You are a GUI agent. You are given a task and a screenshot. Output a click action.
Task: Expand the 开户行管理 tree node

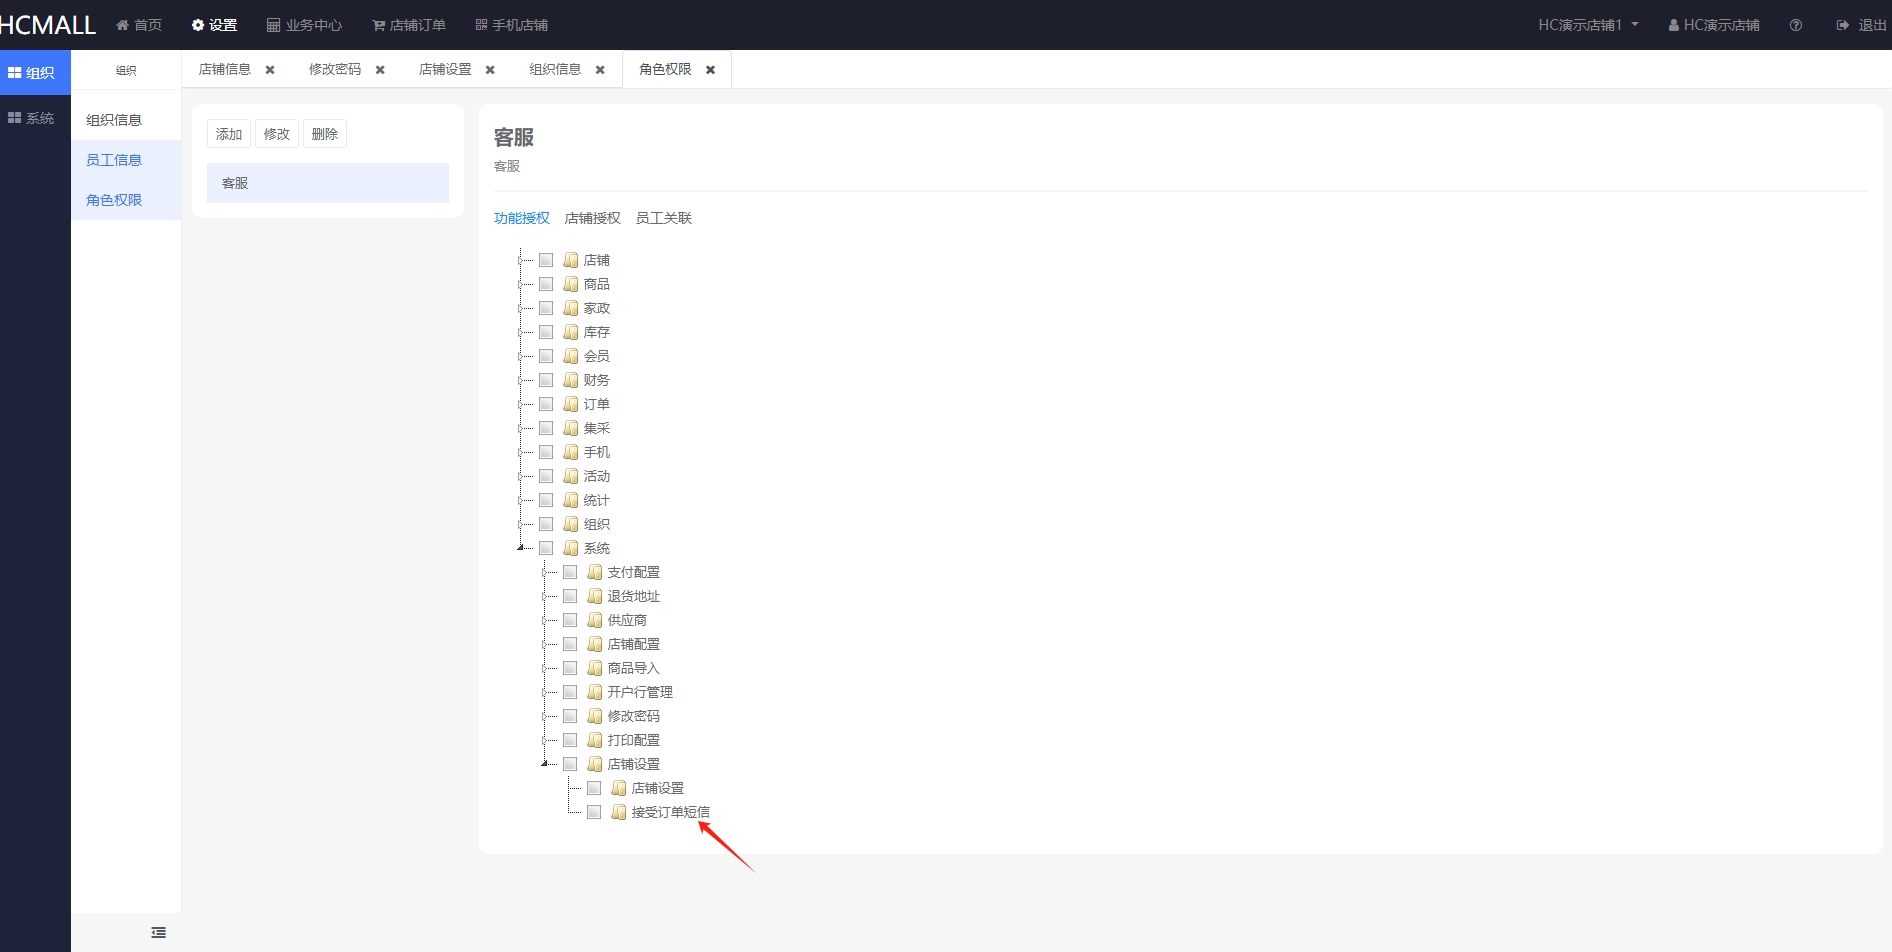pos(544,692)
